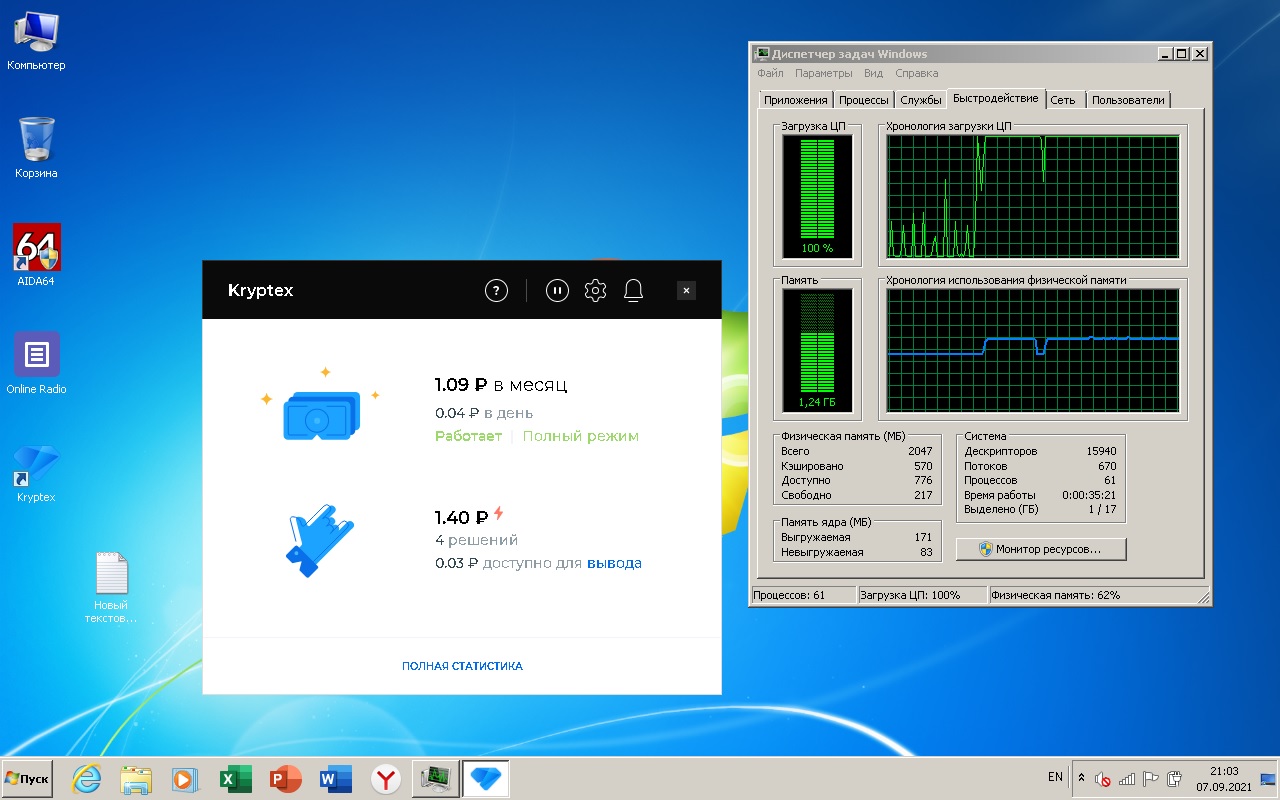Click the Полный режим mode text
The height and width of the screenshot is (800, 1280).
(580, 436)
